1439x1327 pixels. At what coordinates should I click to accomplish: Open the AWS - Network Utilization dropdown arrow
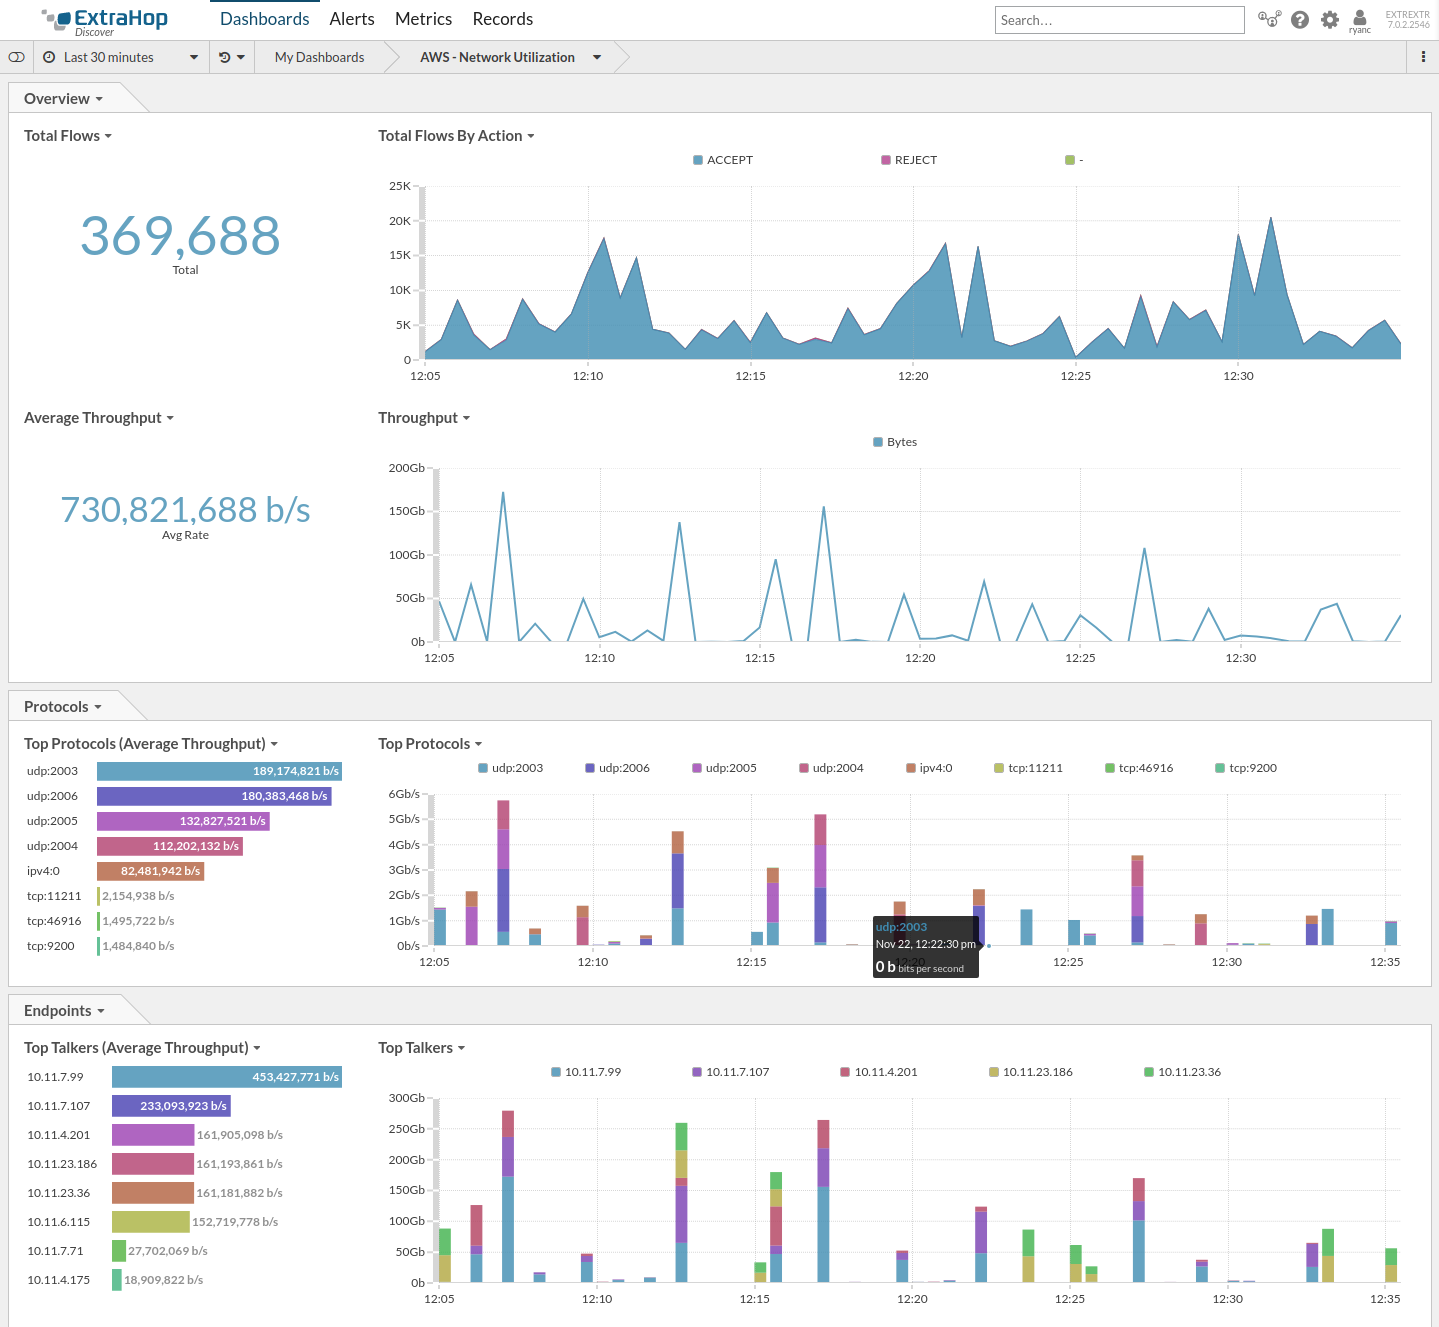[x=597, y=57]
